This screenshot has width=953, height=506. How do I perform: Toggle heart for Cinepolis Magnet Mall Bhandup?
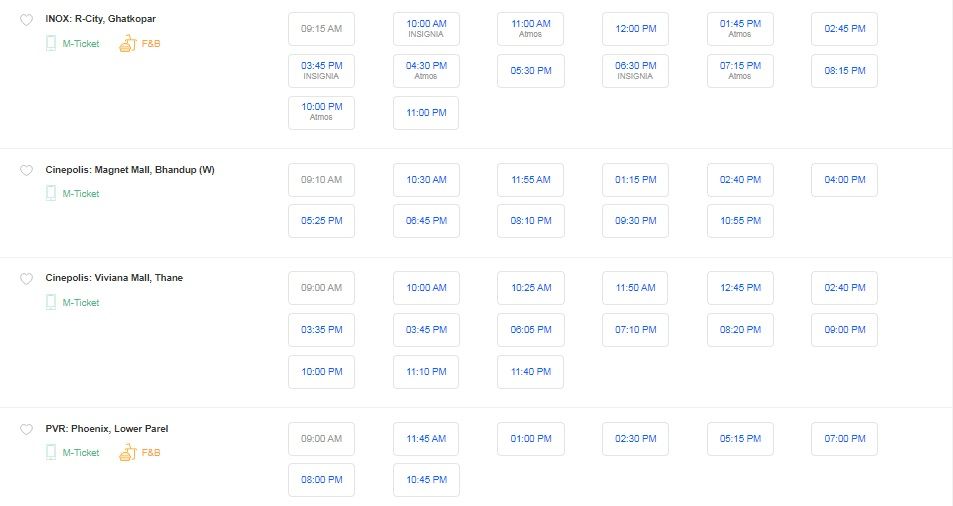point(26,171)
